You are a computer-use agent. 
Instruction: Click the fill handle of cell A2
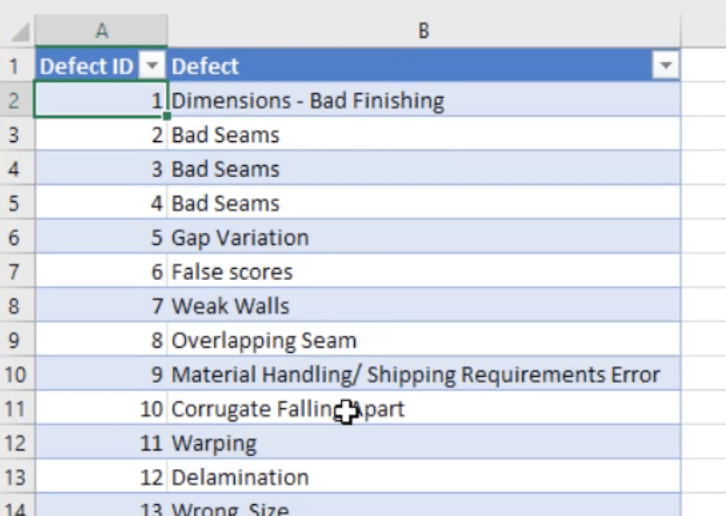coord(167,116)
